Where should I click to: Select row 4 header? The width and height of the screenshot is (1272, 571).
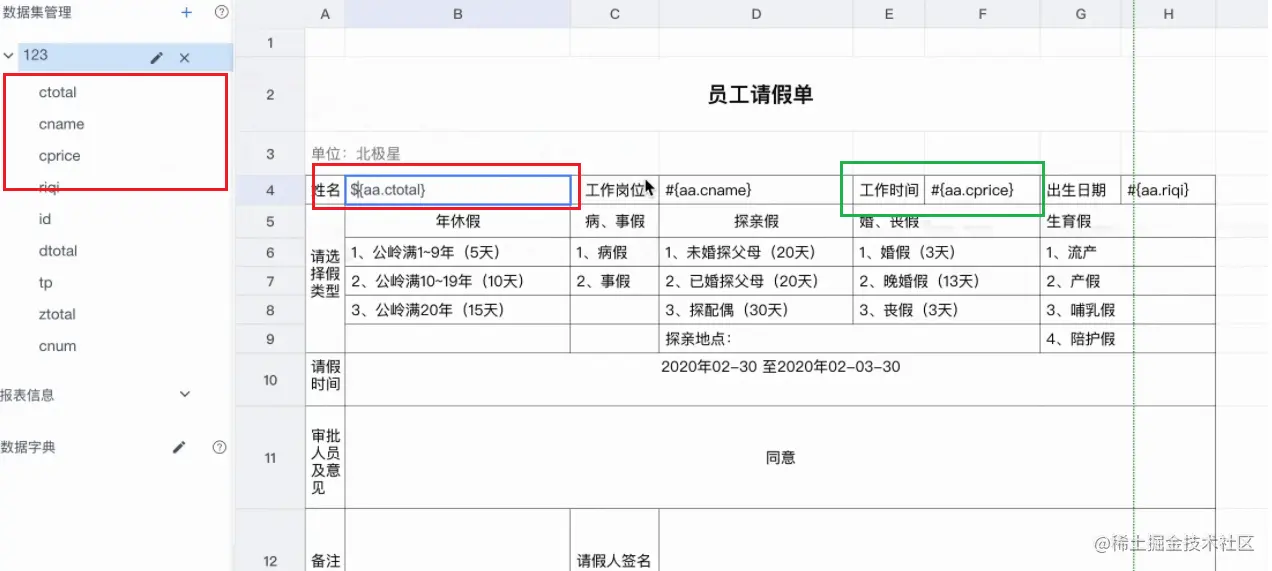[x=270, y=189]
